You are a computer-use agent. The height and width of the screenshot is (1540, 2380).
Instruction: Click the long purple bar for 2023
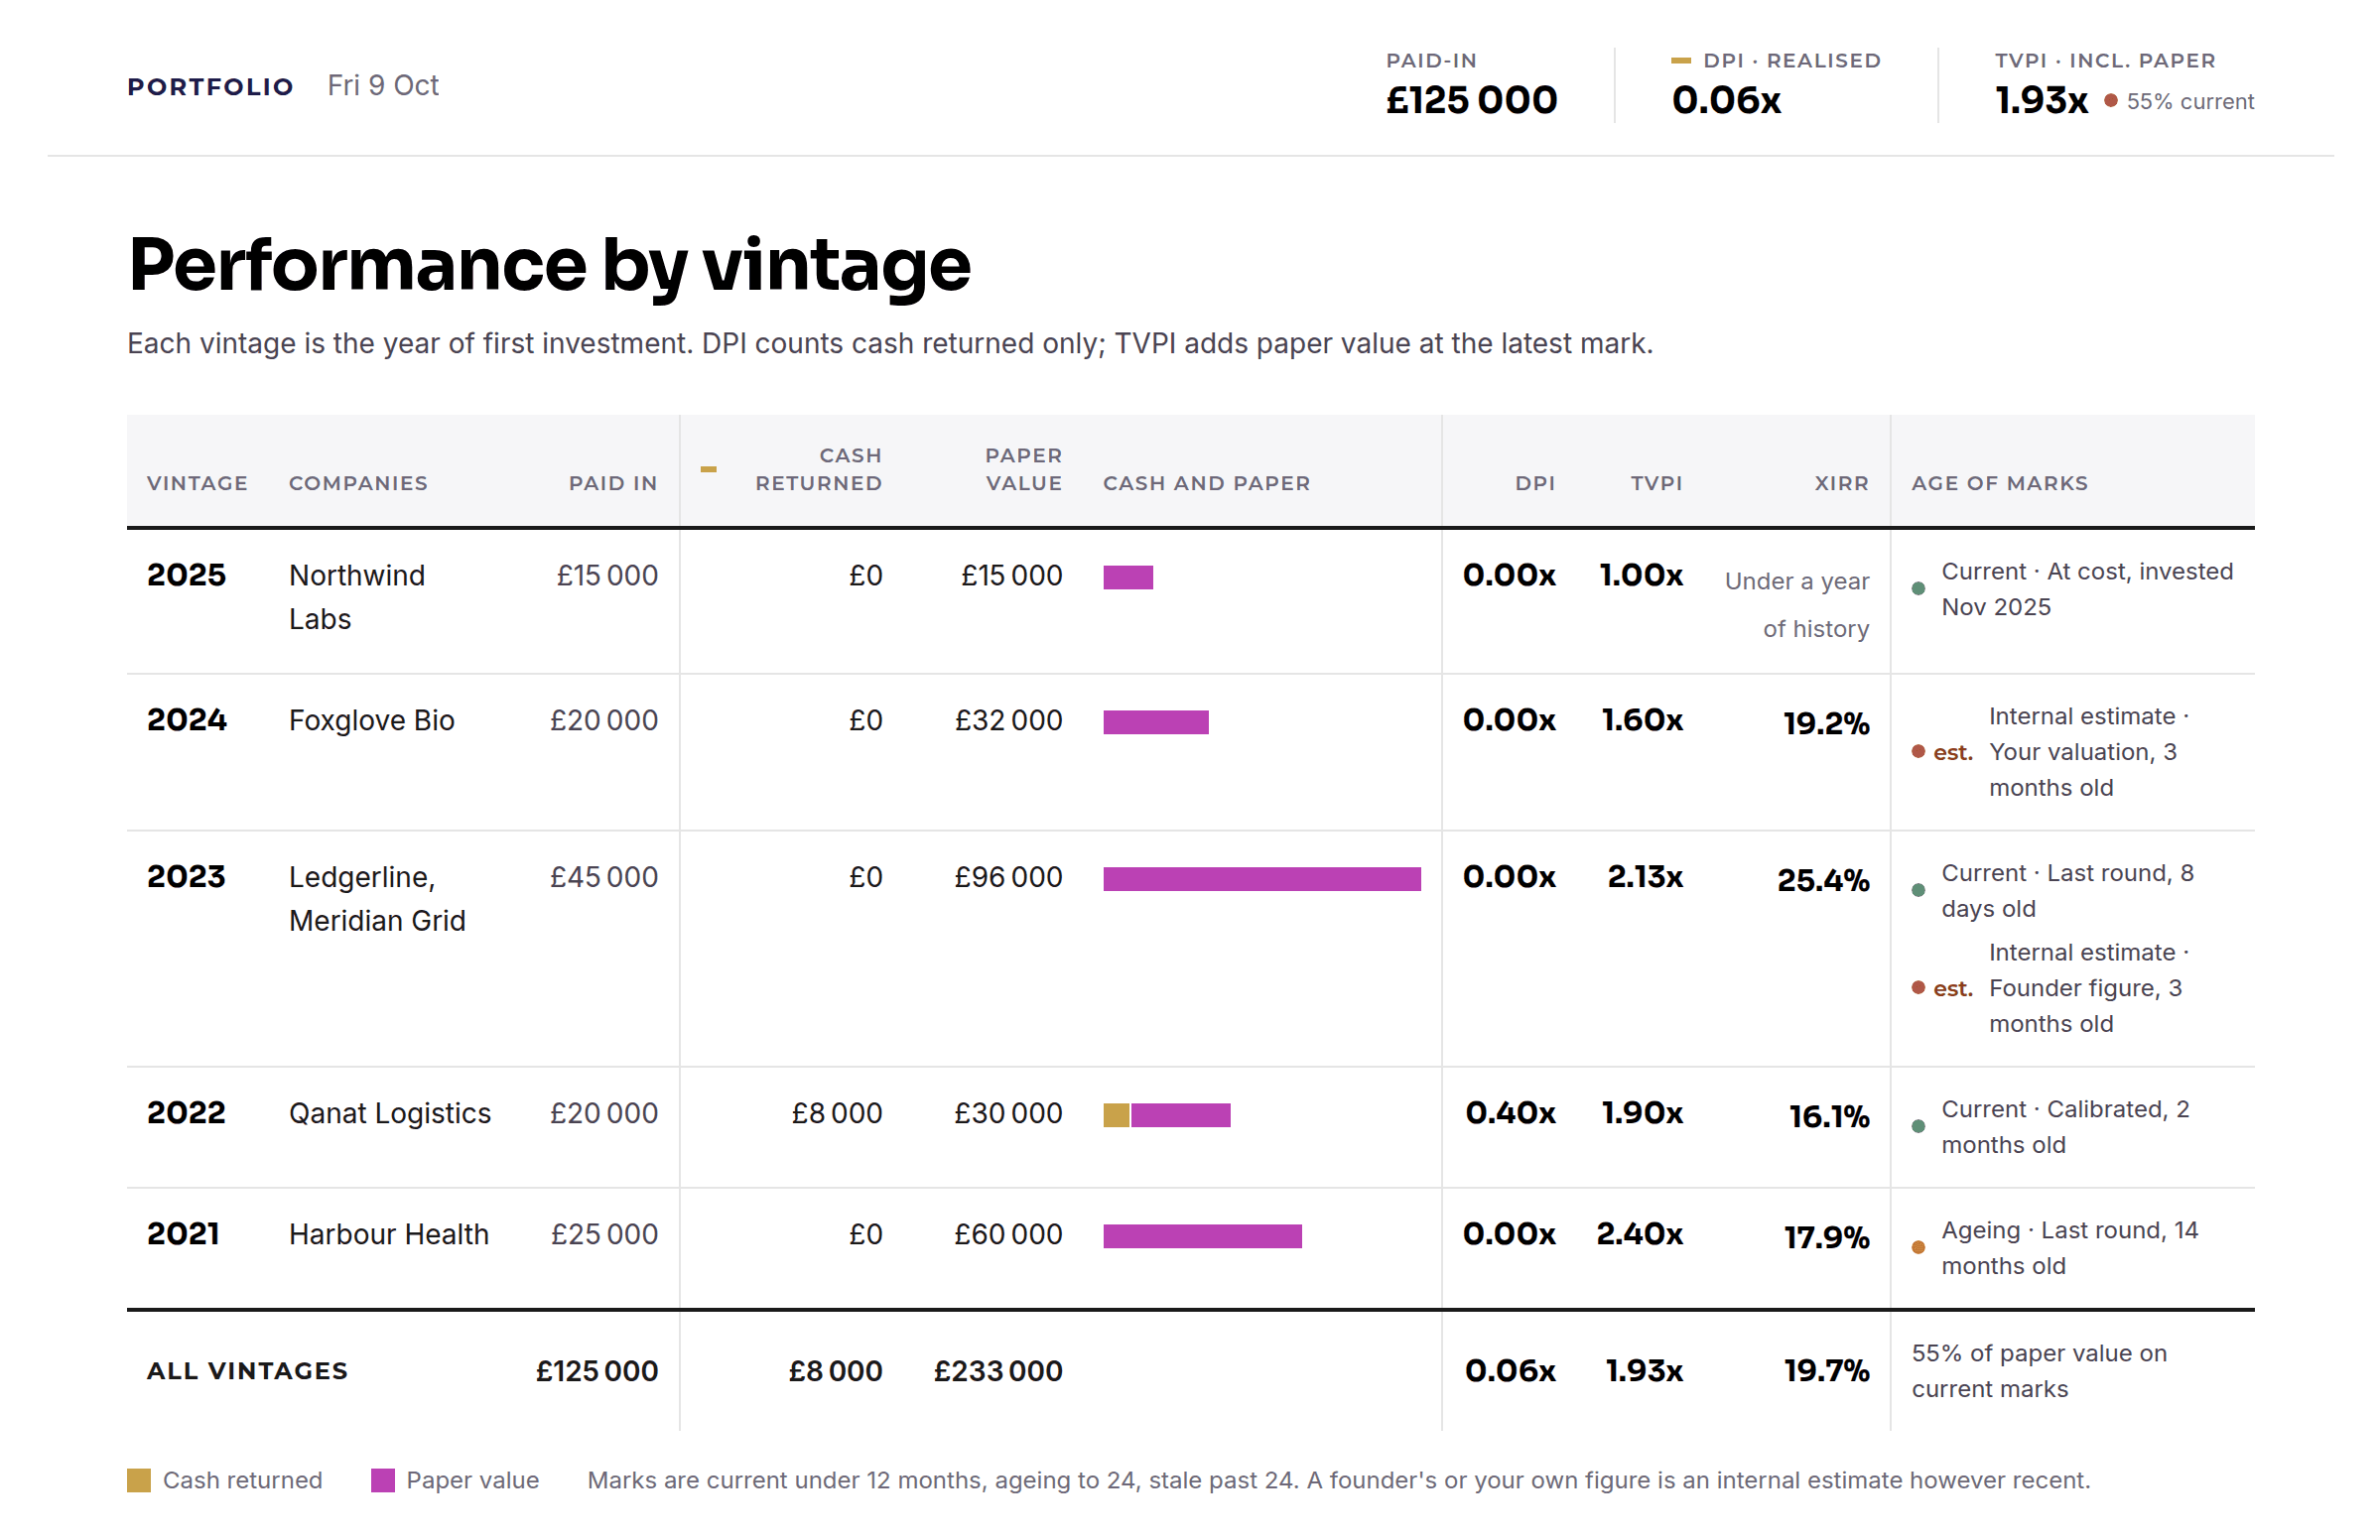[1262, 879]
